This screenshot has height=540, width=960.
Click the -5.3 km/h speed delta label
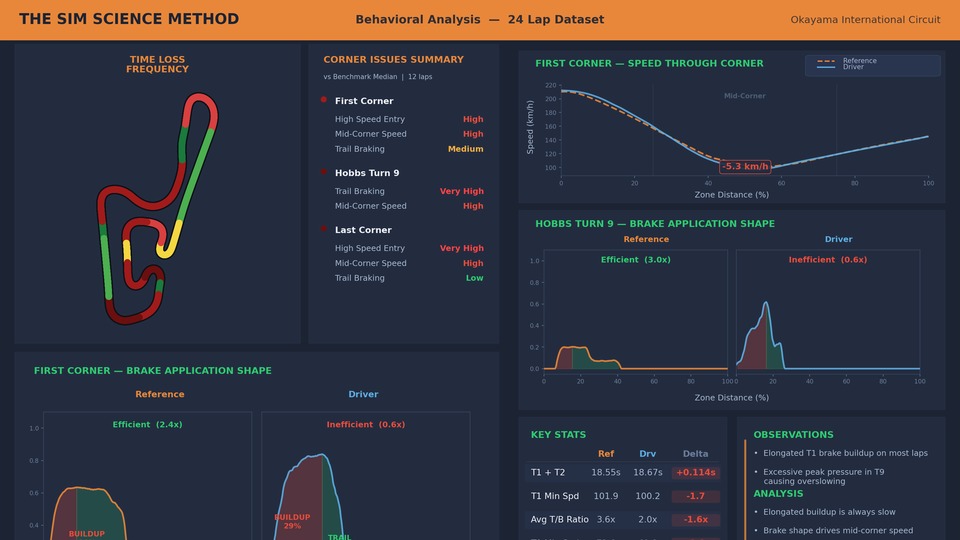(x=744, y=166)
